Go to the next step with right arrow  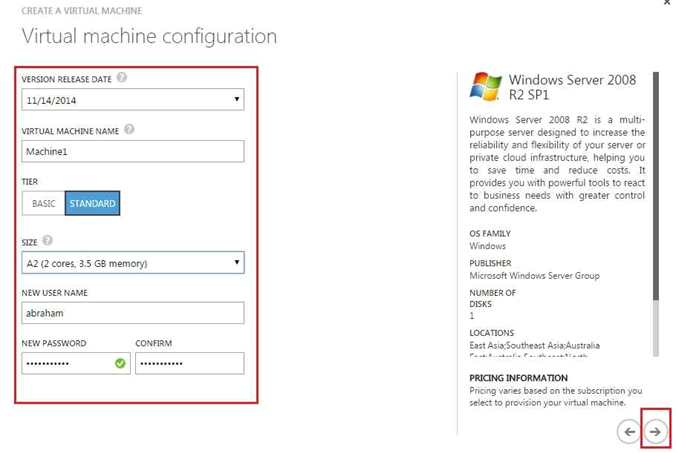pos(655,431)
